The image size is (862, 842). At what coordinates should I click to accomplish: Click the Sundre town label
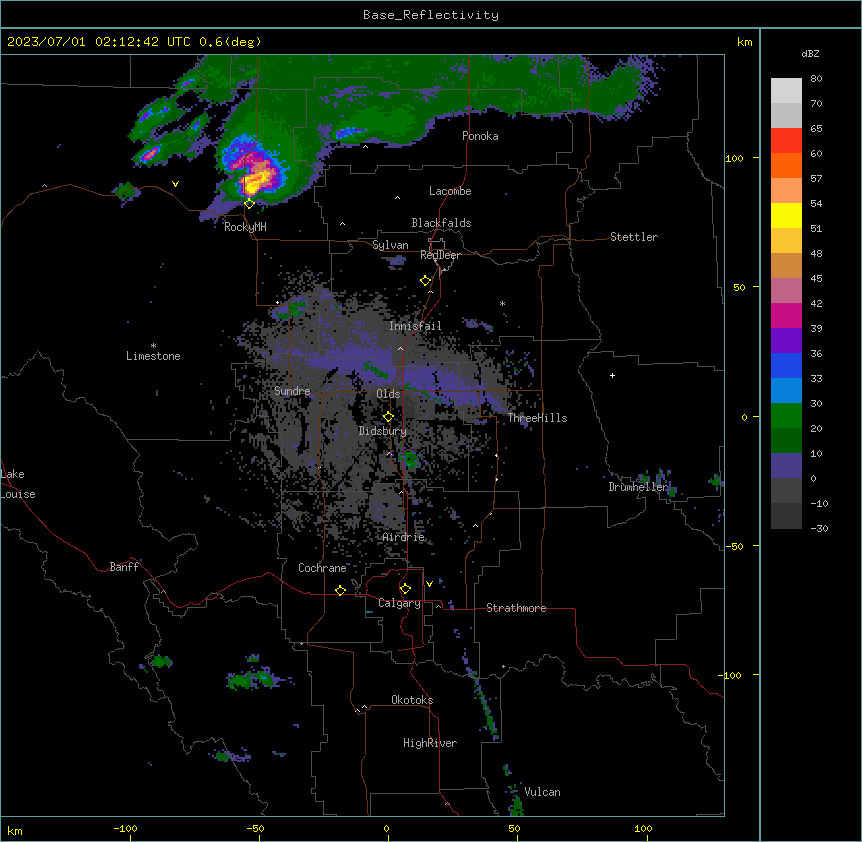(x=292, y=391)
